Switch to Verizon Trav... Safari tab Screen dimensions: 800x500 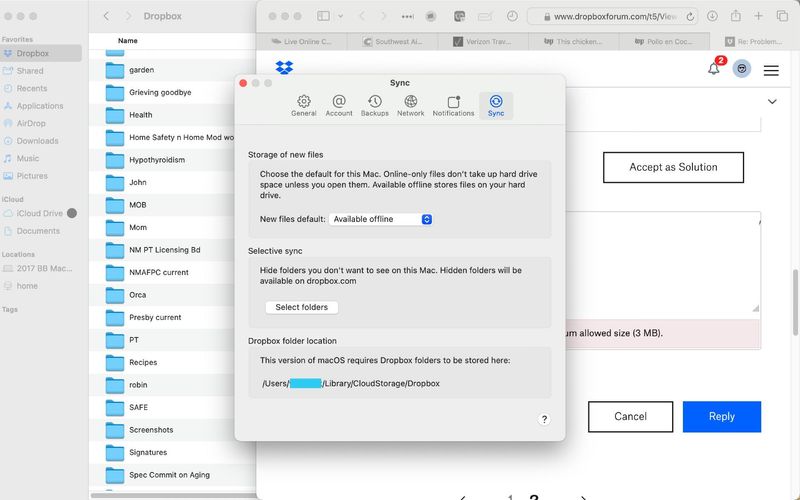click(483, 42)
